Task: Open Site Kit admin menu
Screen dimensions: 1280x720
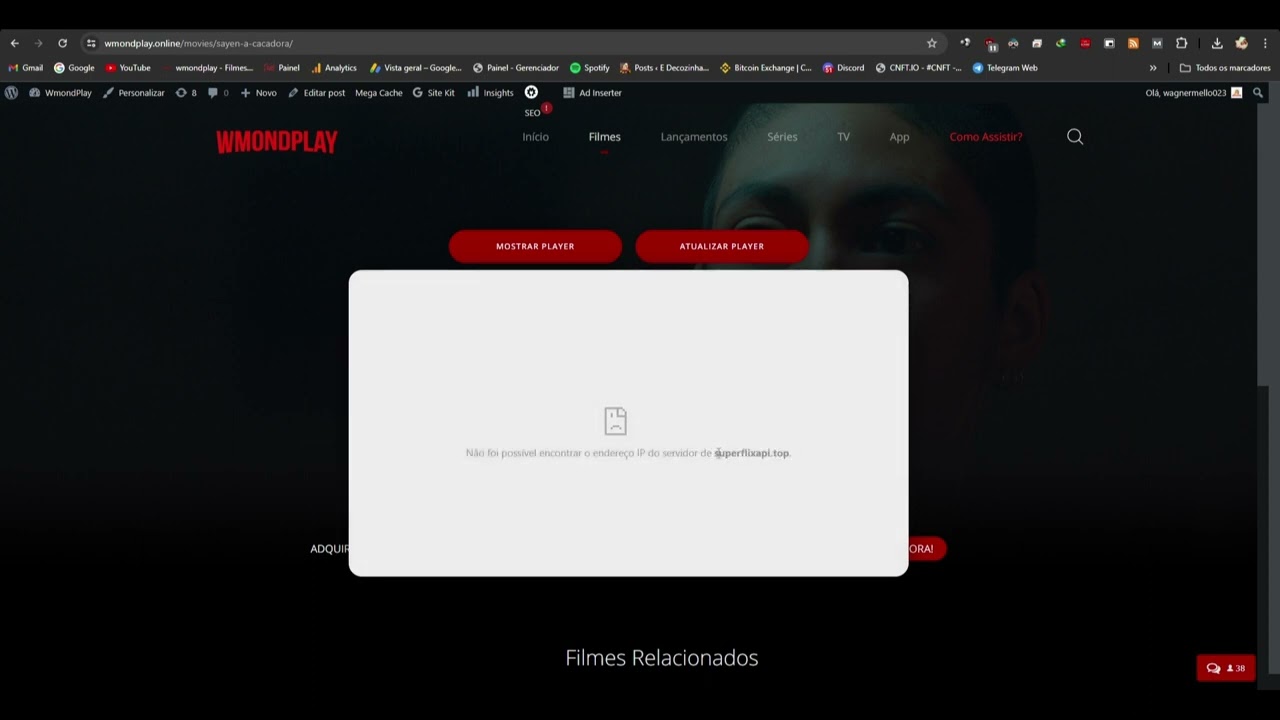Action: pos(433,93)
